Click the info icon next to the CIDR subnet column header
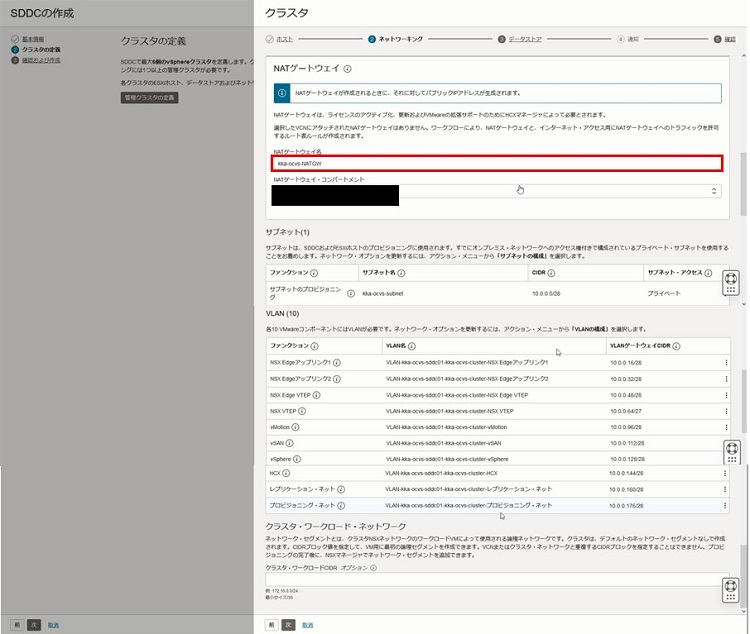 (552, 272)
